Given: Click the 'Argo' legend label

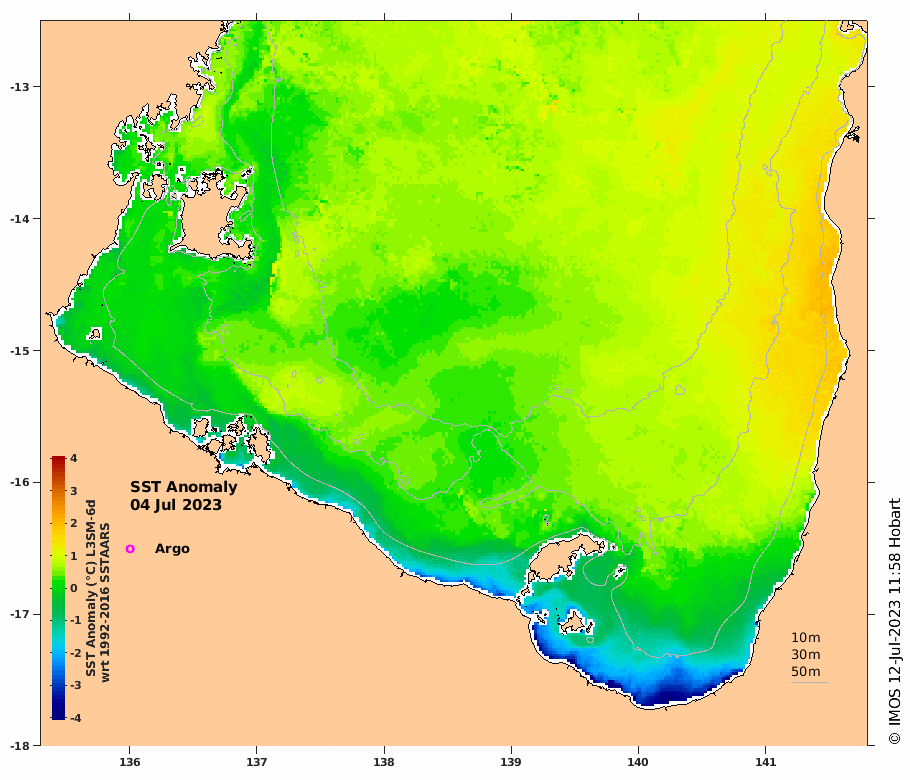Looking at the screenshot, I should click(x=172, y=549).
